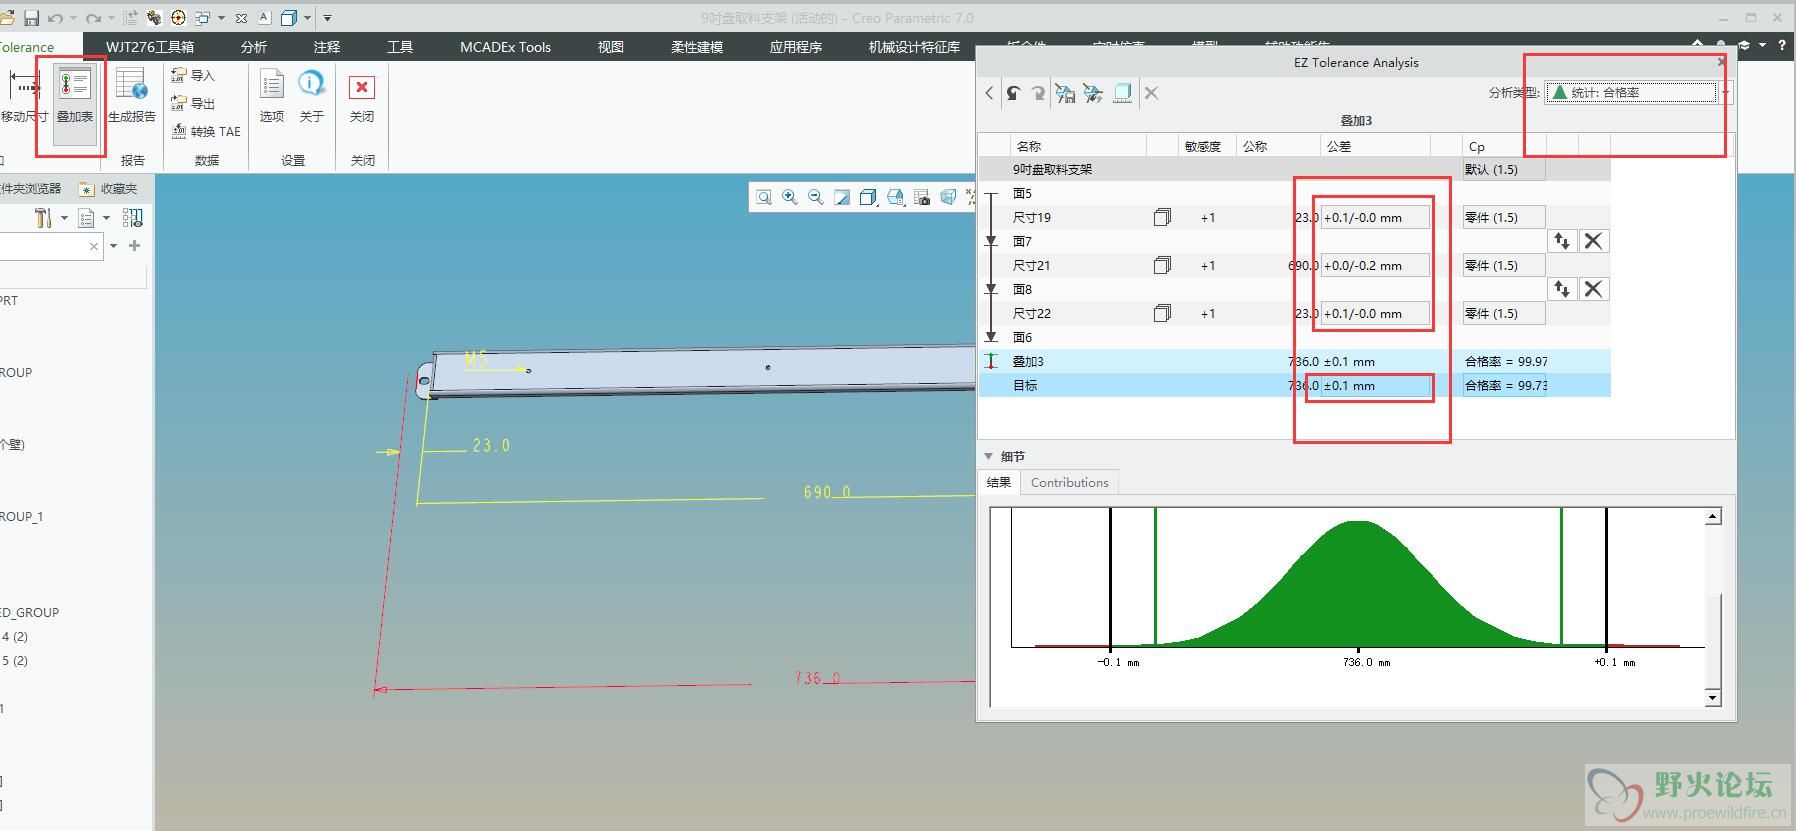
Task: Click the plus add filter icon in tree
Action: [135, 246]
